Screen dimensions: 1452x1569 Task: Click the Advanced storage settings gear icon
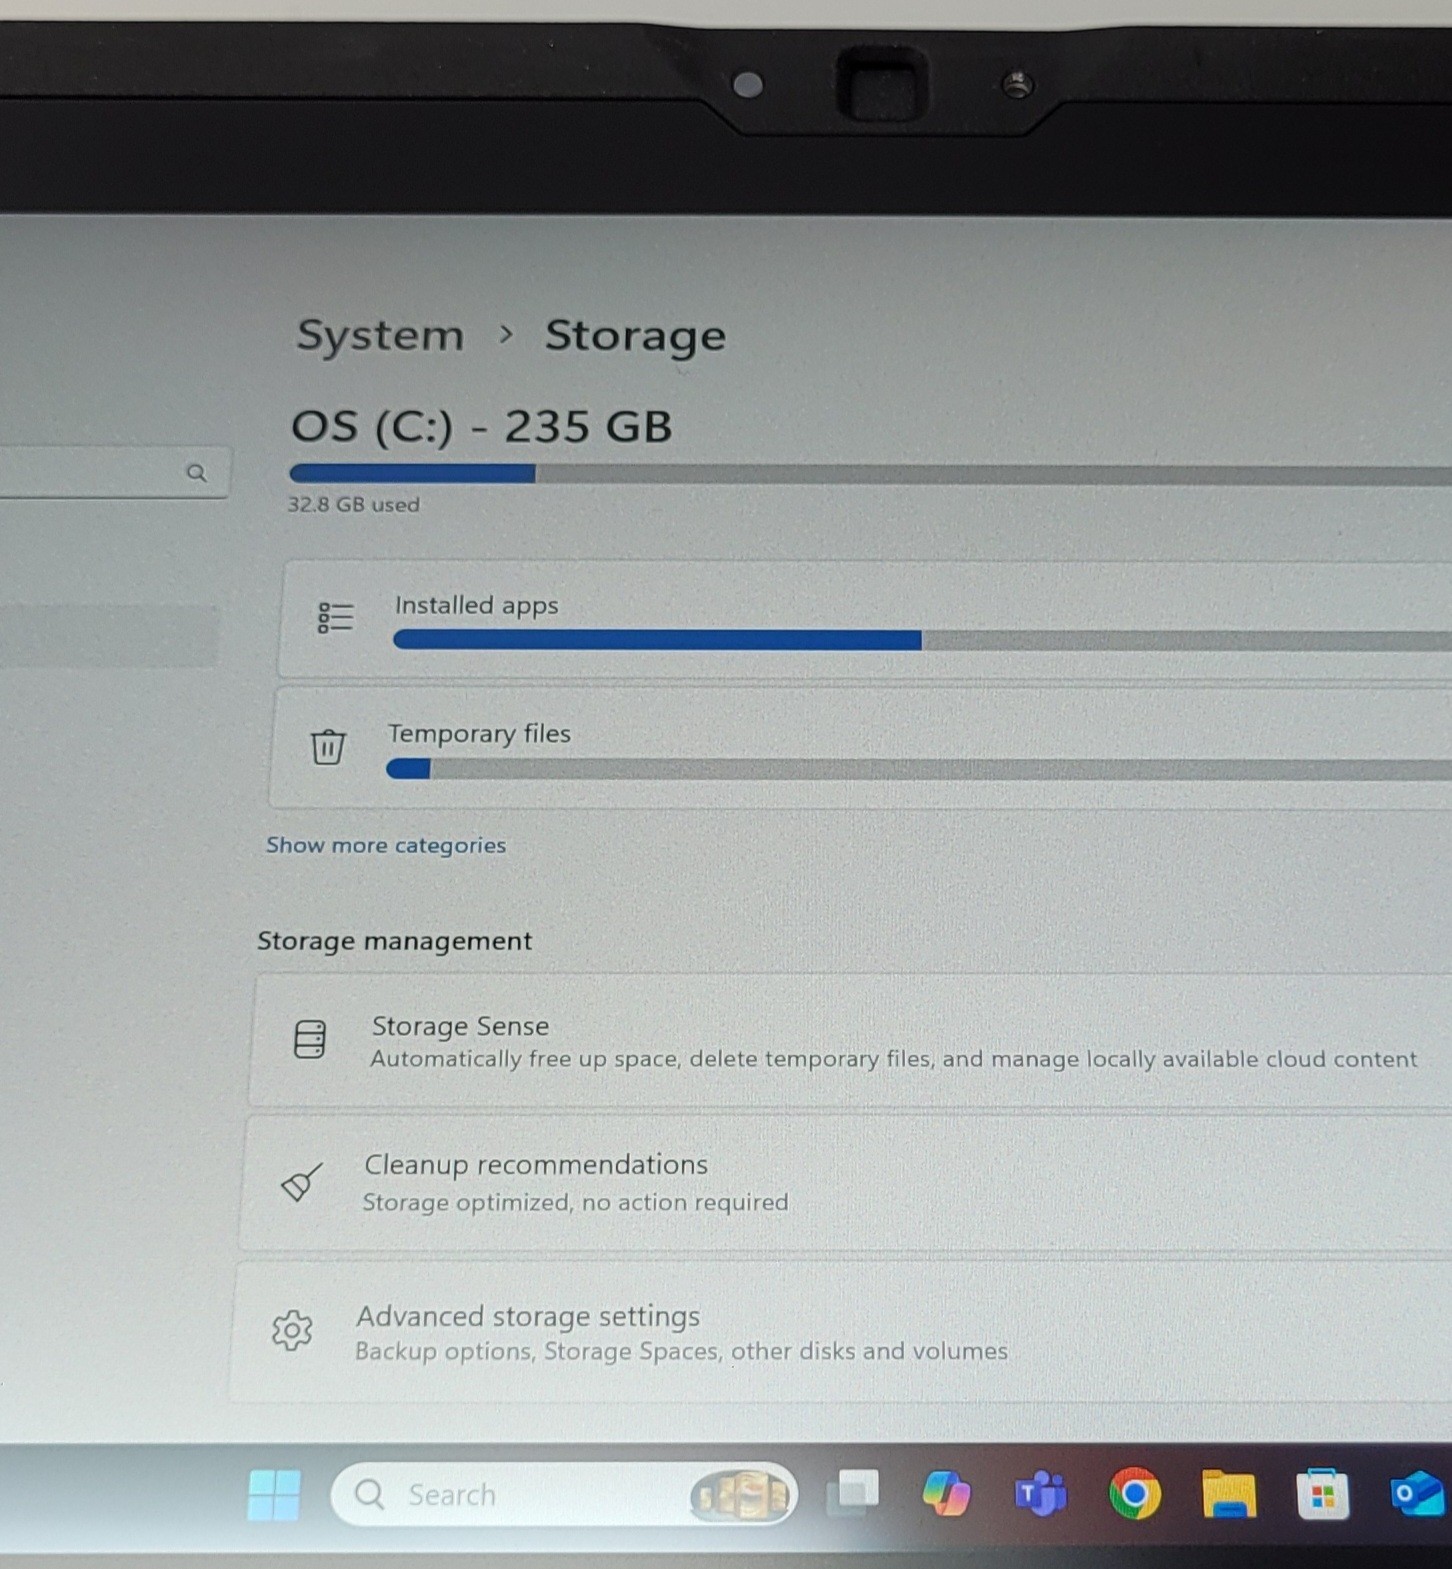click(292, 1331)
